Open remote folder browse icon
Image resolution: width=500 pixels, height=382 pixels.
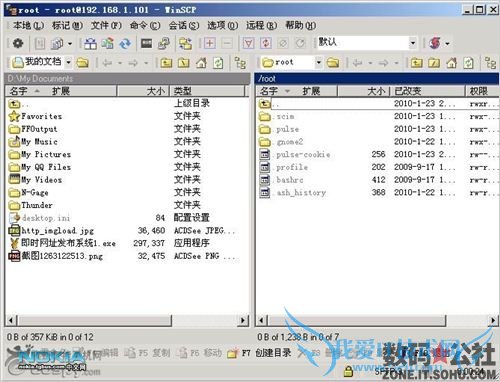(333, 62)
